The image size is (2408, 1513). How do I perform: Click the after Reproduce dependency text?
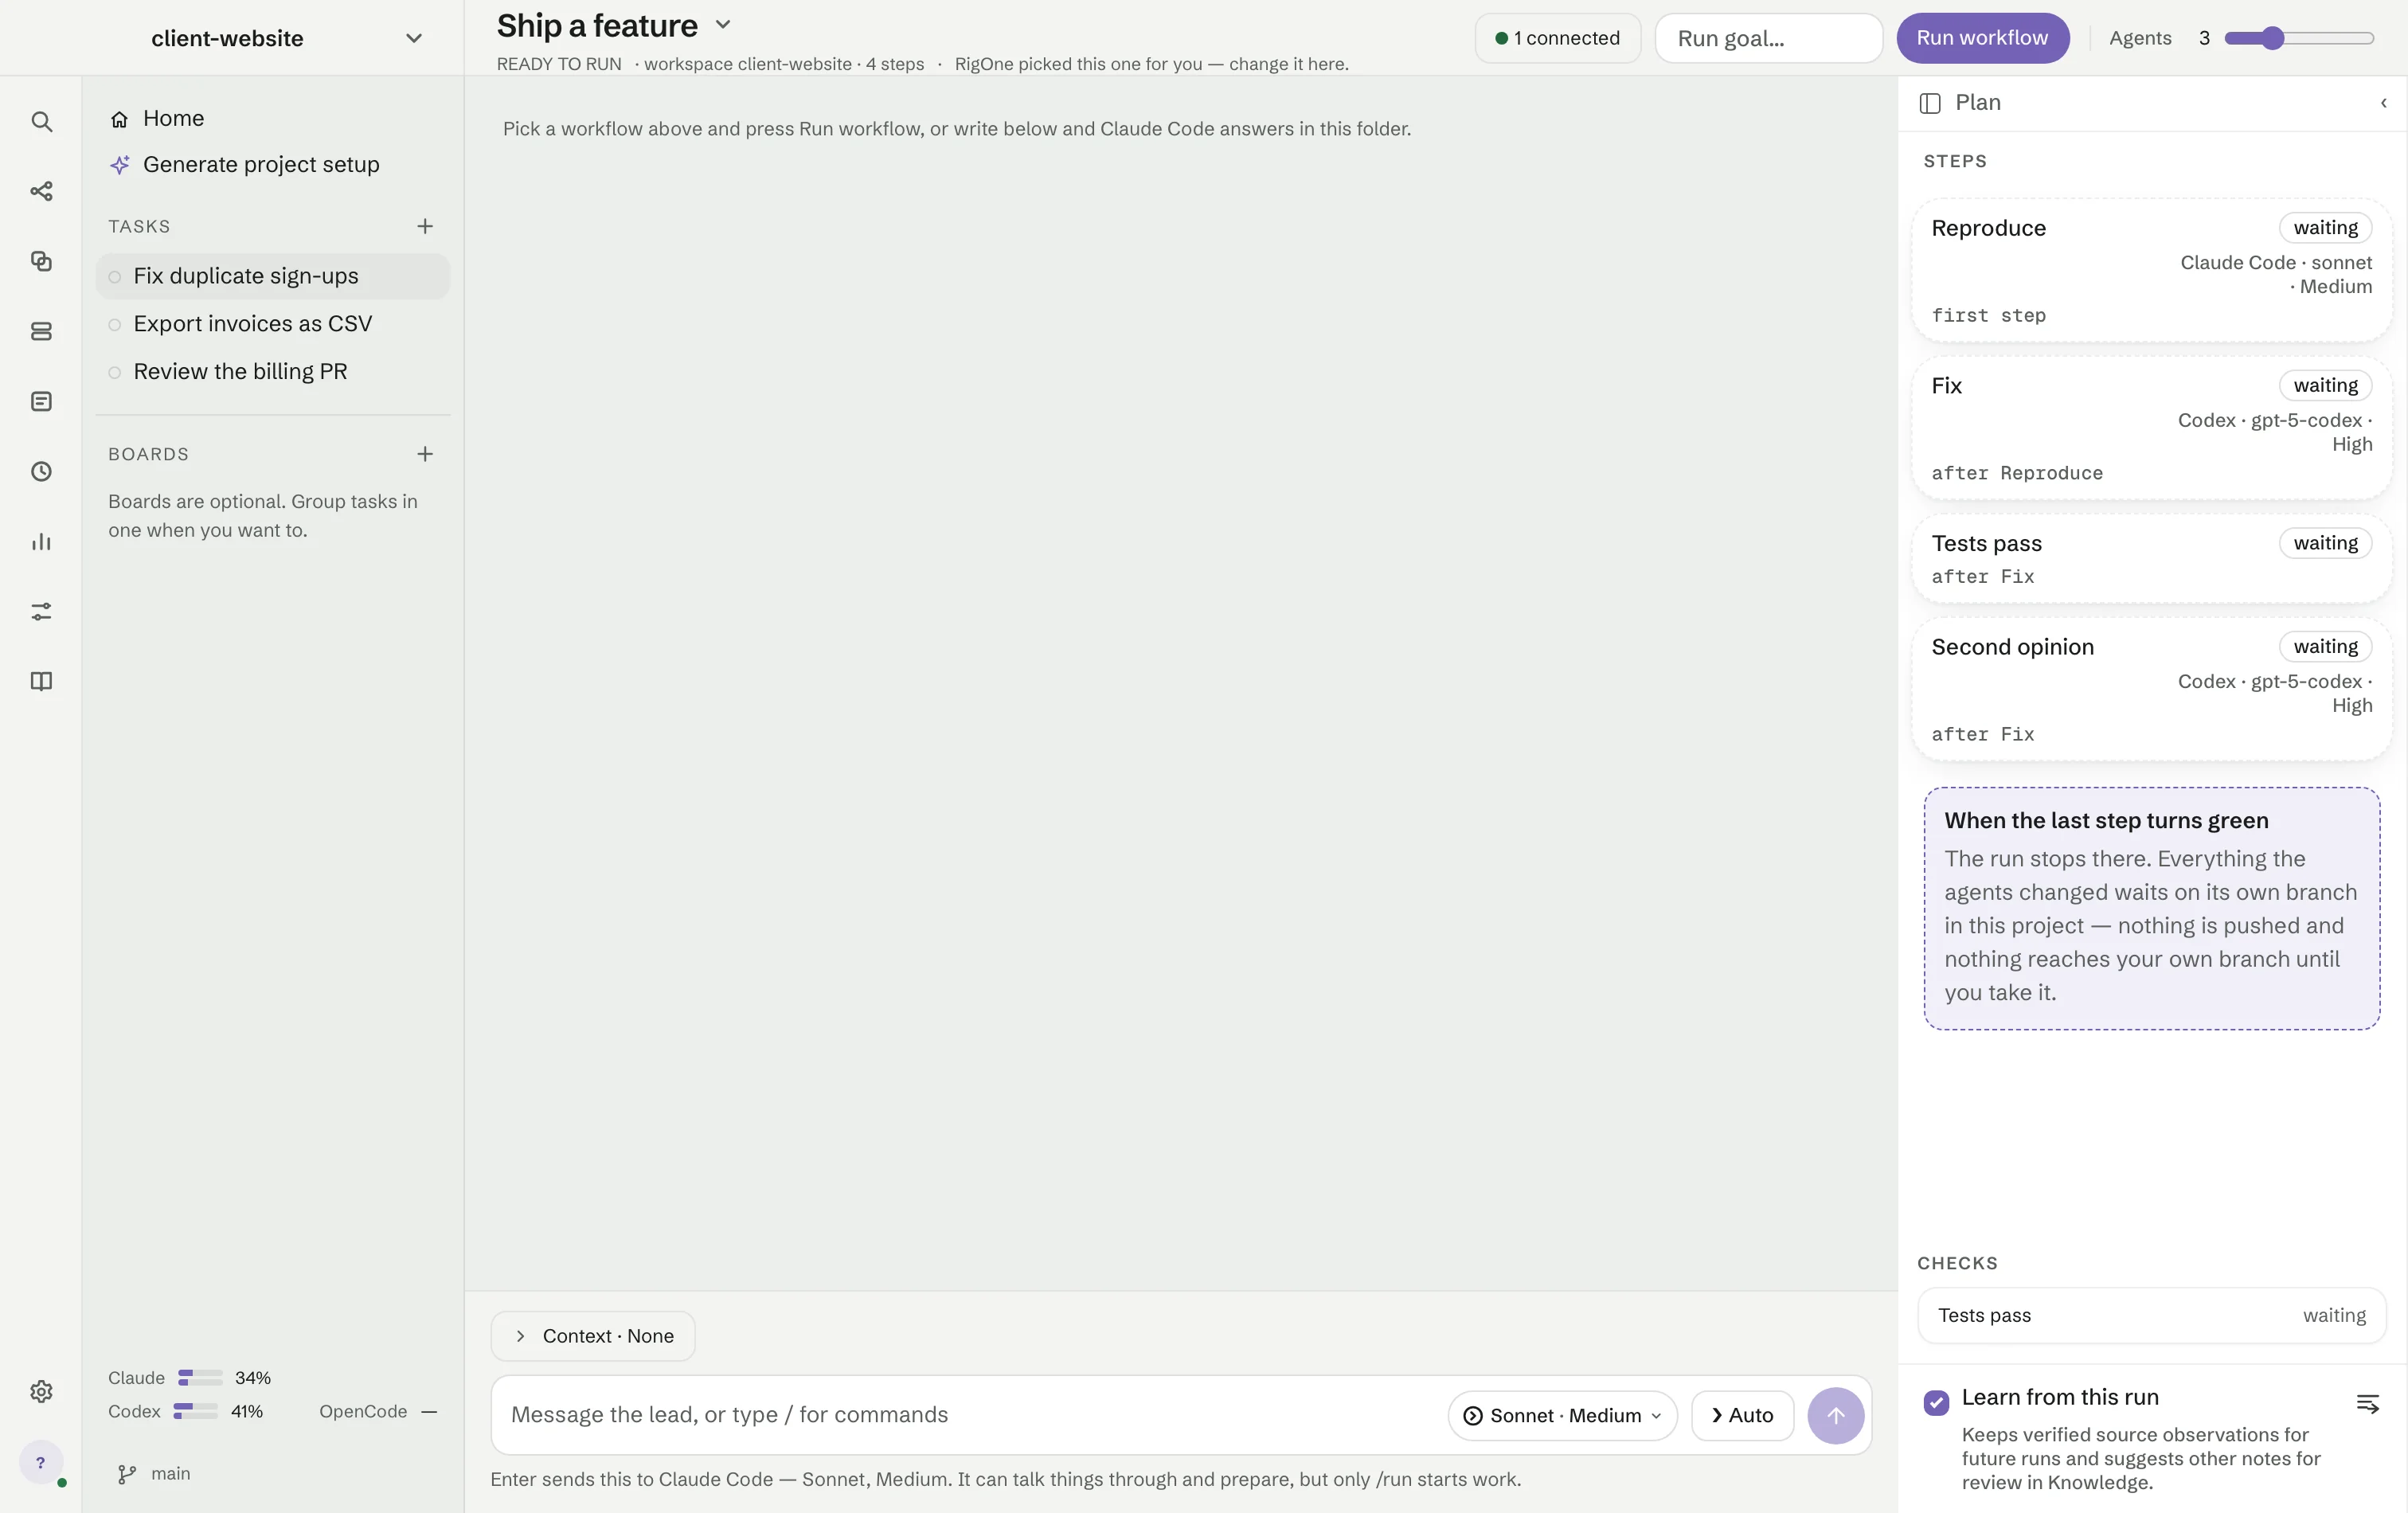2016,473
